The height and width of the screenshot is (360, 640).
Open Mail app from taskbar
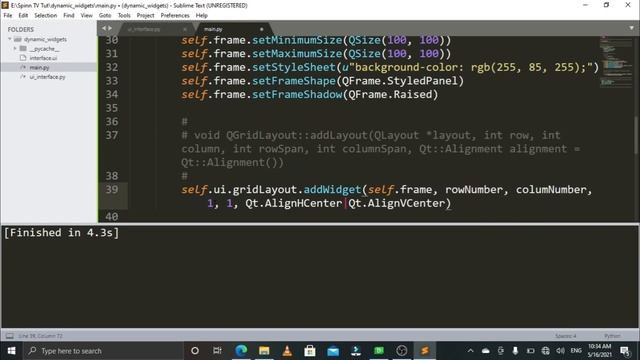[333, 351]
